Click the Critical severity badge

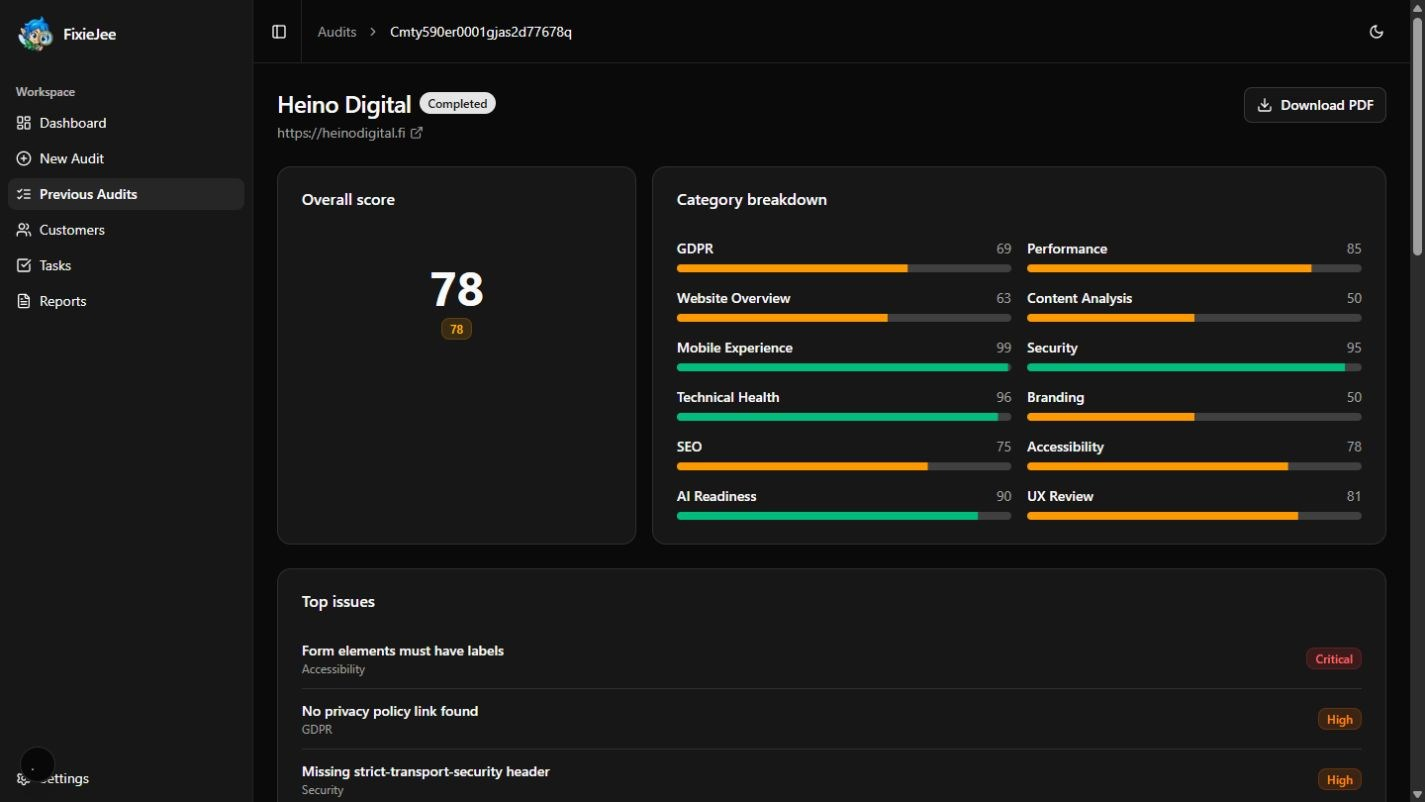1334,659
